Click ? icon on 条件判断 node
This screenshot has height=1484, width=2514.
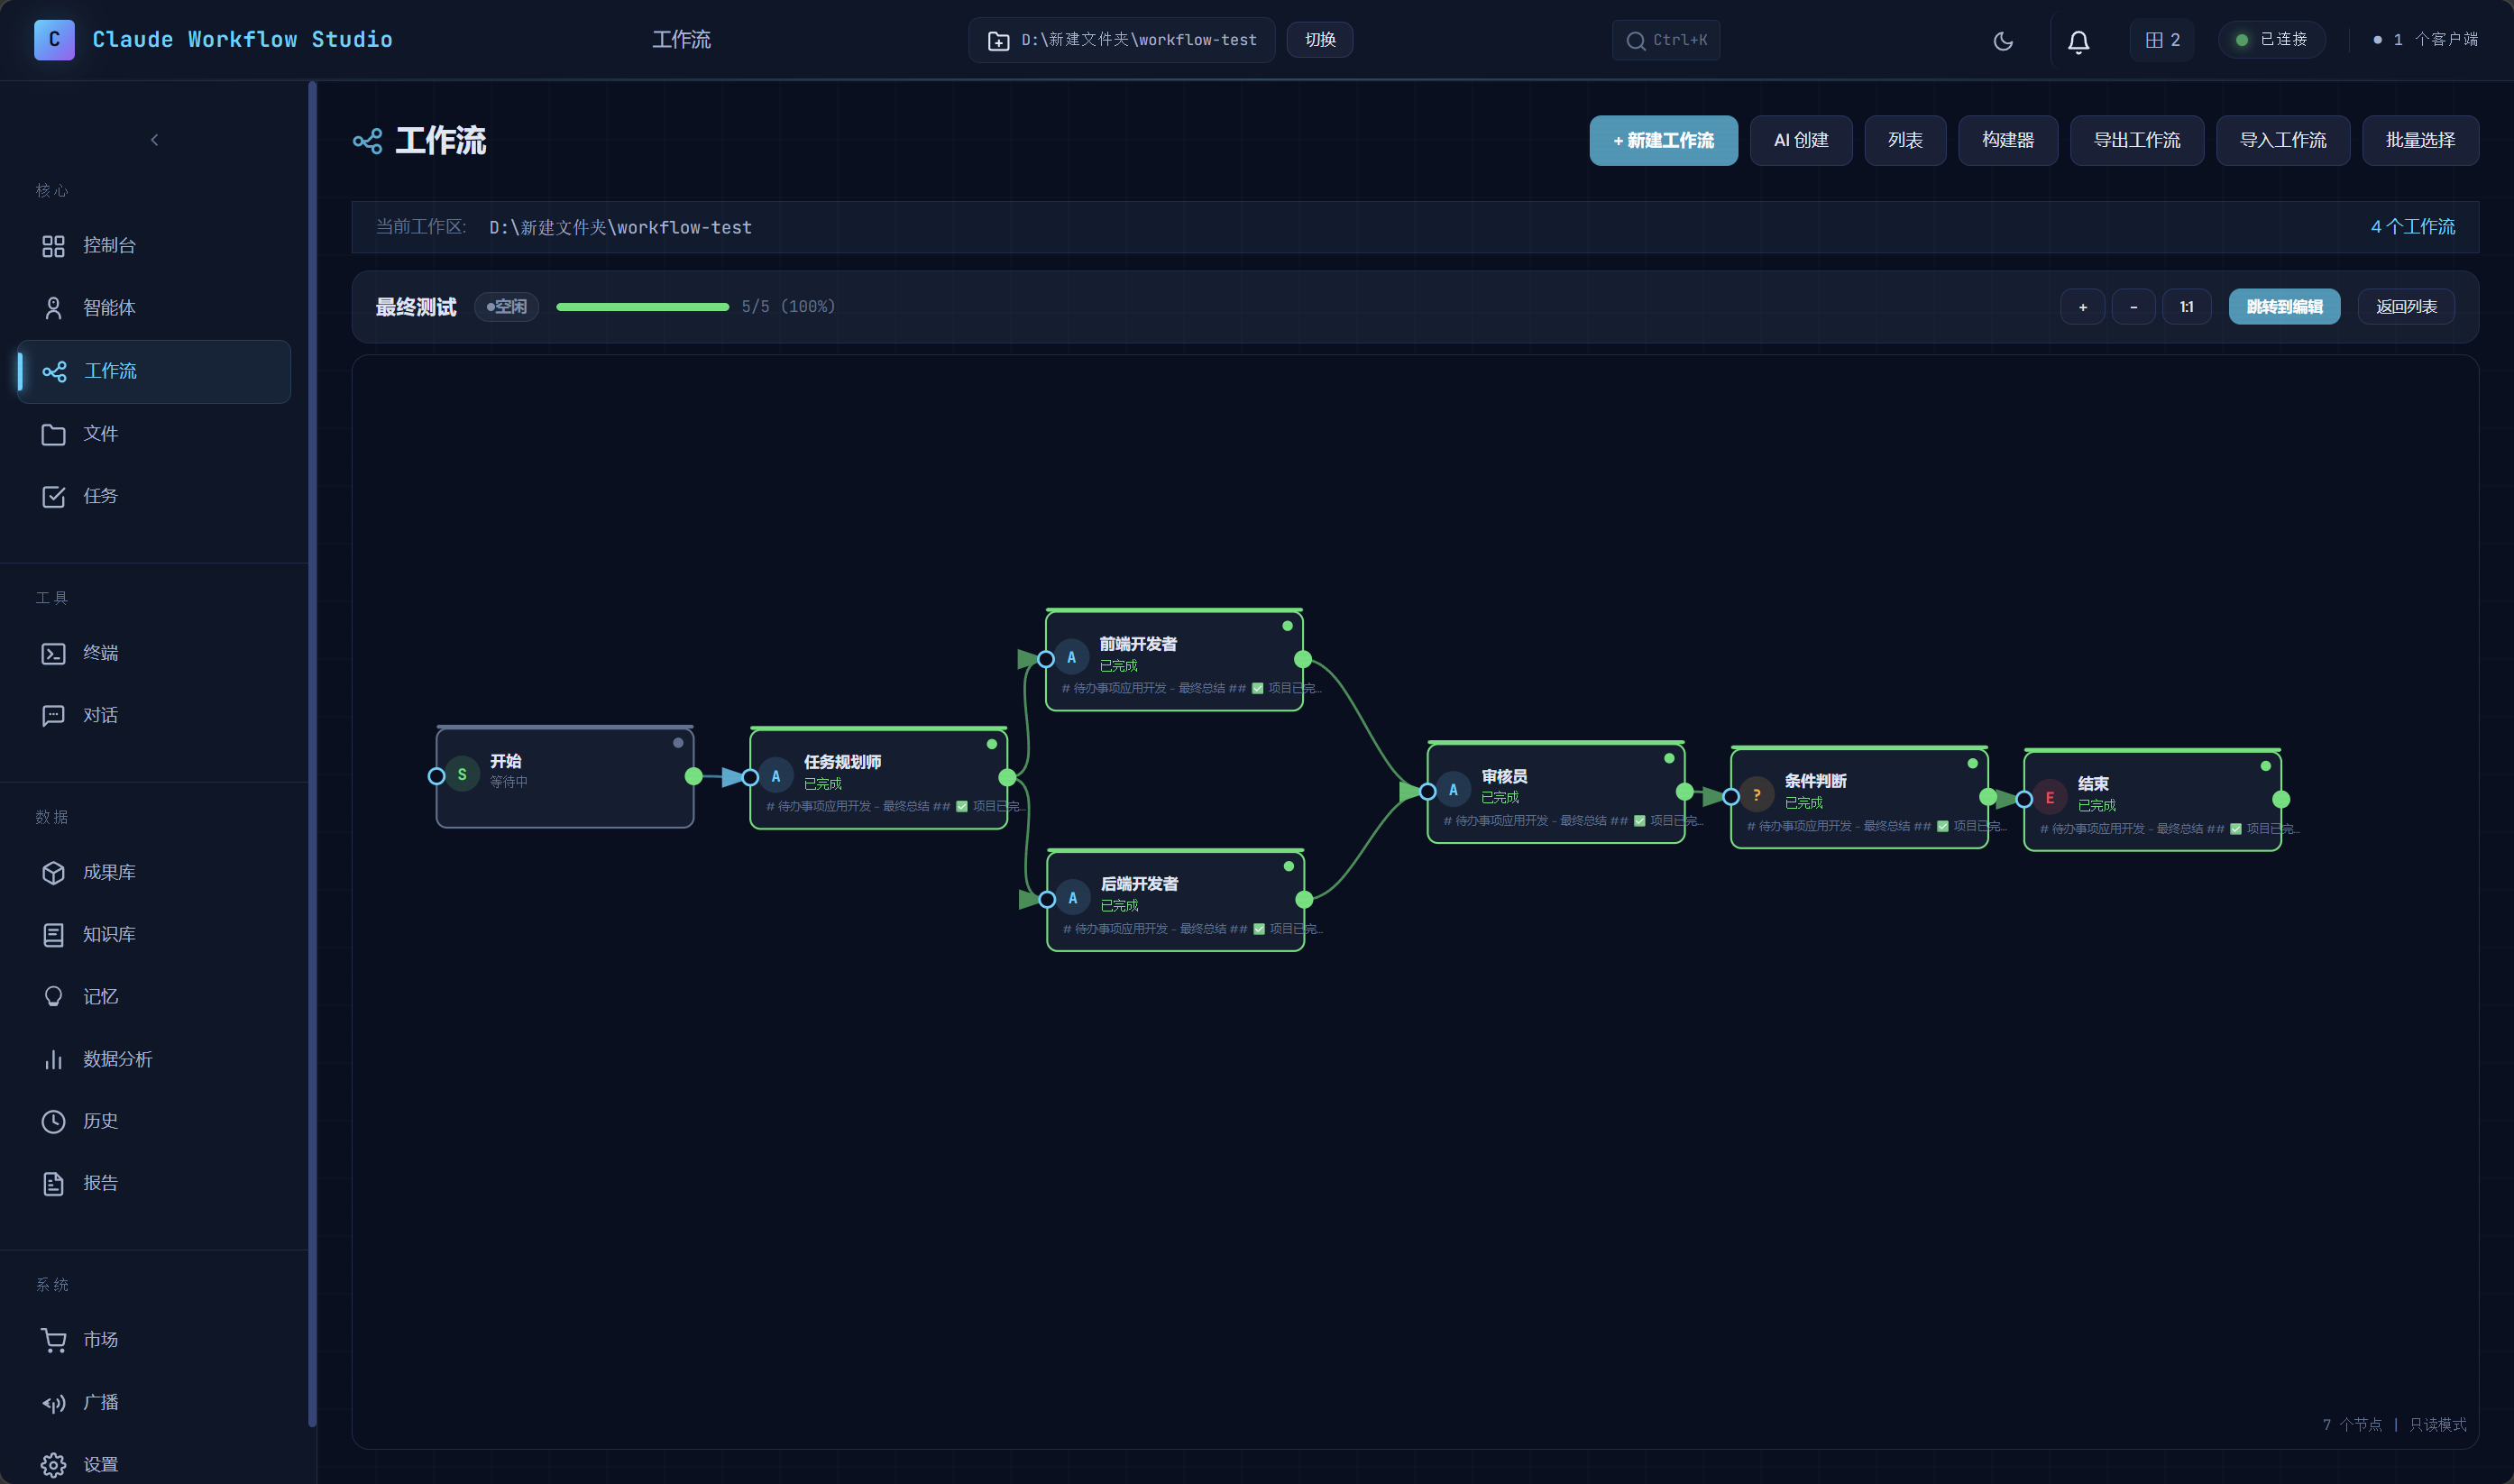coord(1757,795)
